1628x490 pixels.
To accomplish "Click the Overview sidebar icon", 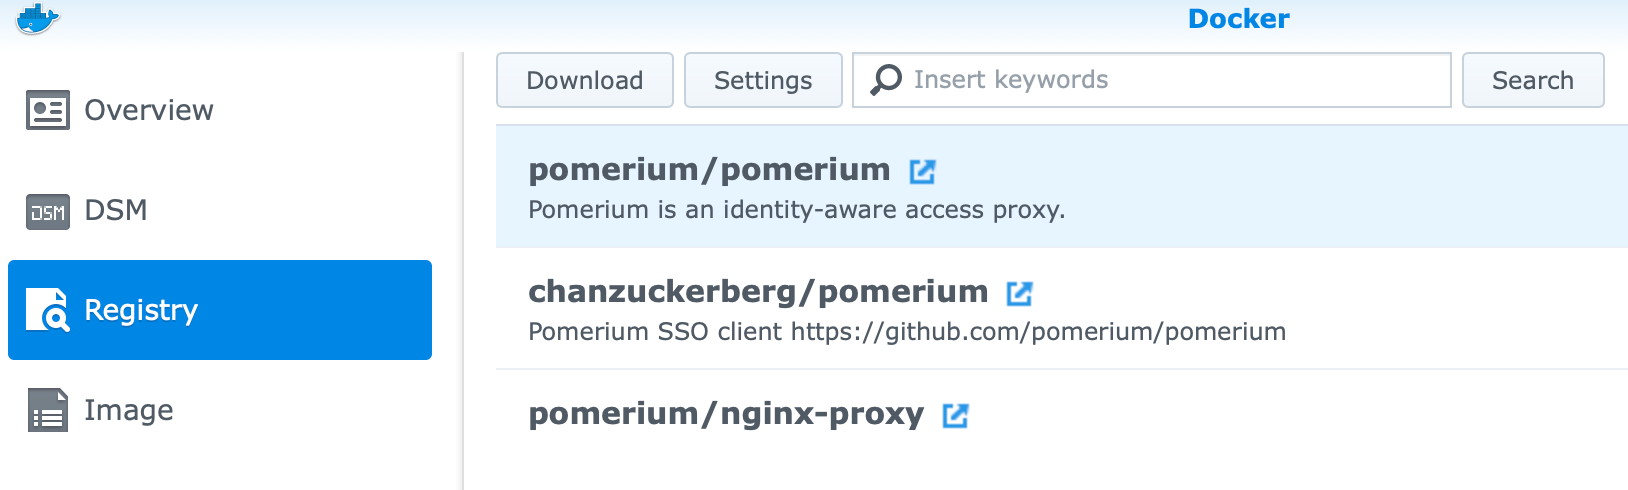I will pyautogui.click(x=48, y=110).
